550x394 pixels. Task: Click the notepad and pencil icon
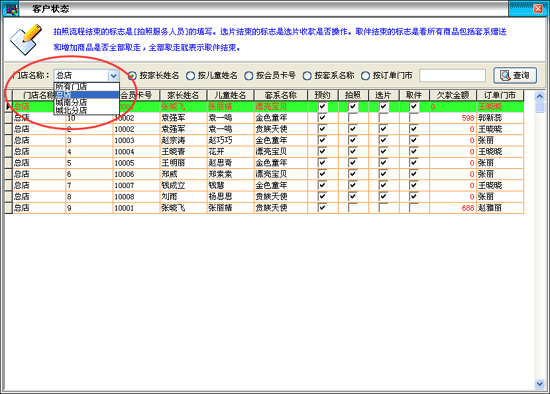pos(25,39)
